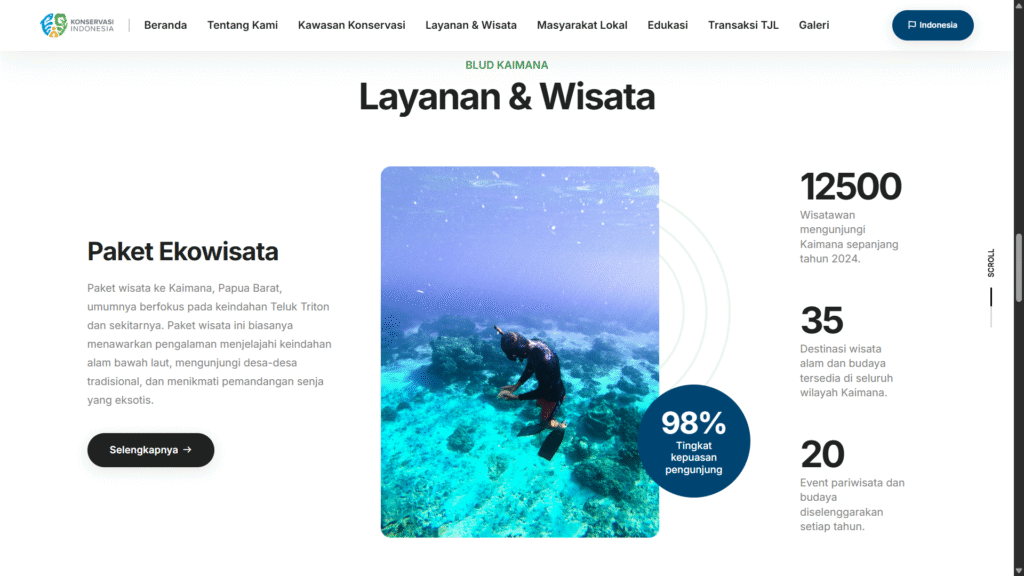This screenshot has width=1024, height=576.
Task: Open Masyarakat Lokal section
Action: point(582,25)
